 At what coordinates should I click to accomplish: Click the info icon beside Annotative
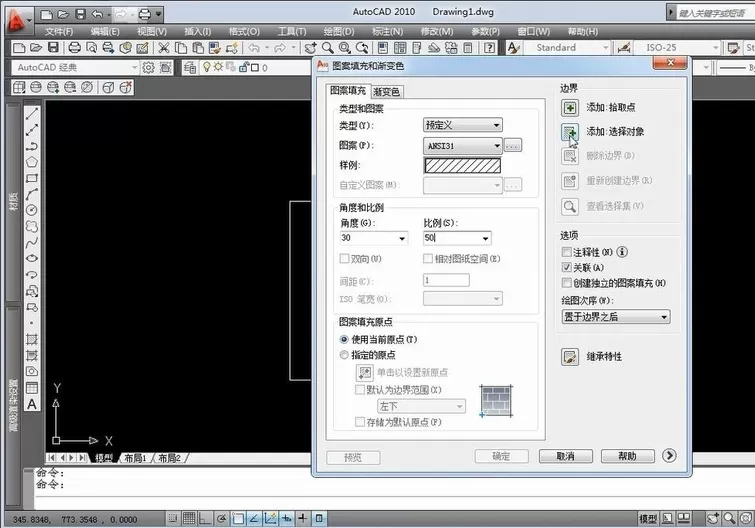coord(622,252)
